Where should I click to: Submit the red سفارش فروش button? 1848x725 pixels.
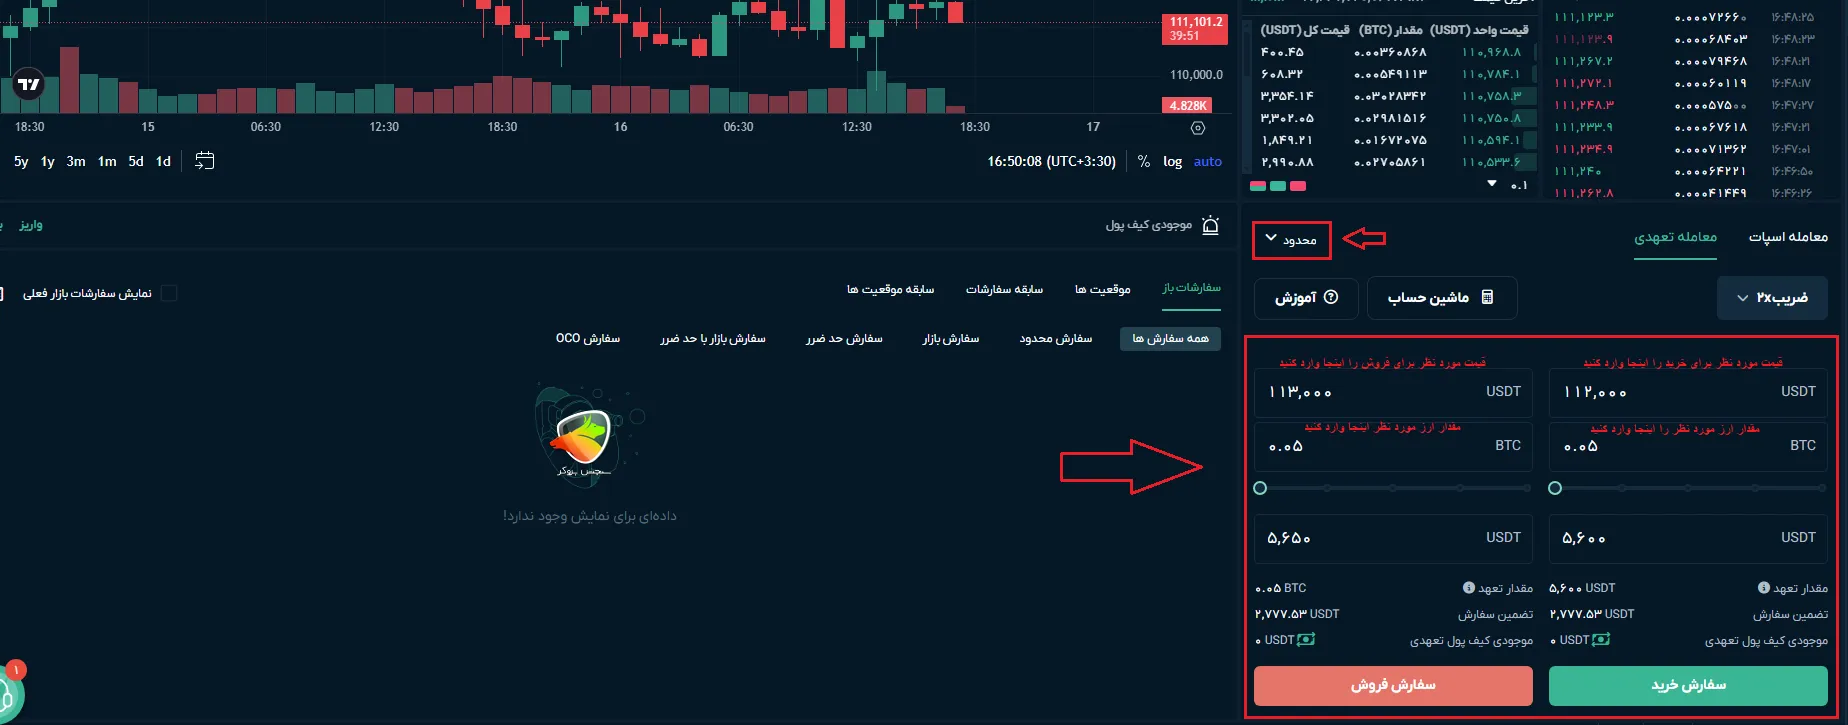1393,686
